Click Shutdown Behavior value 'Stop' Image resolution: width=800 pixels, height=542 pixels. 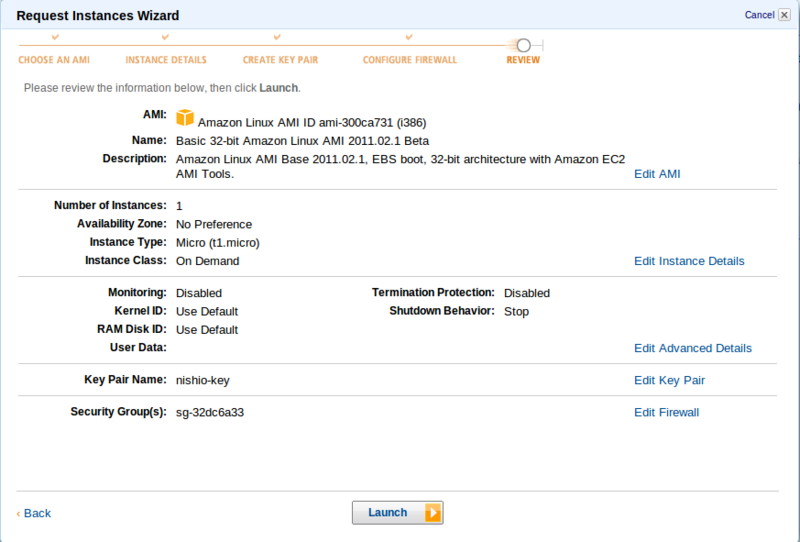coord(516,311)
